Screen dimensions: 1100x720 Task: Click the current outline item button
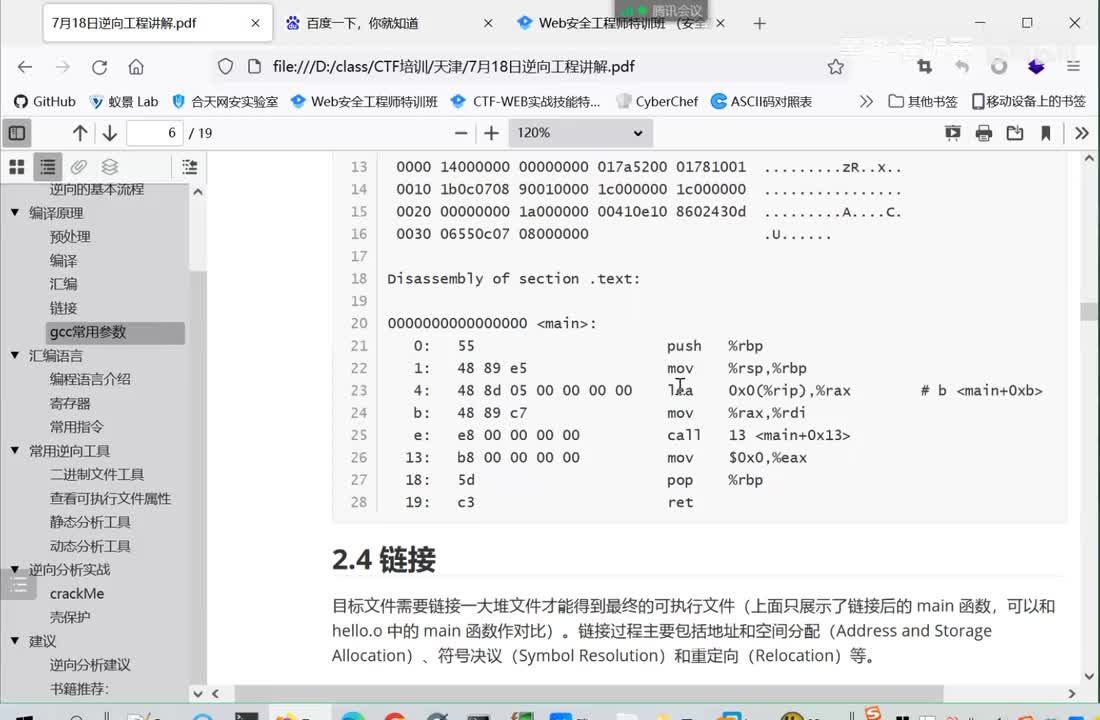[x=189, y=167]
